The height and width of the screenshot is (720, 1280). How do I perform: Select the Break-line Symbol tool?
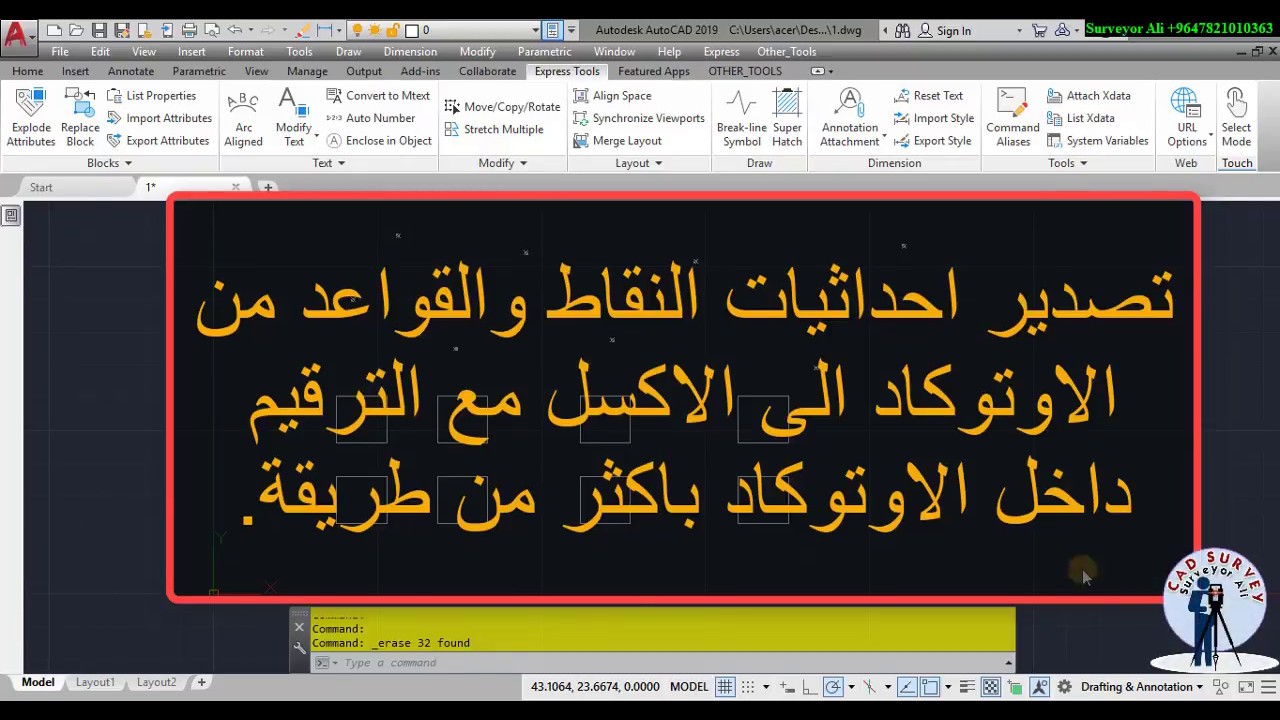tap(741, 118)
